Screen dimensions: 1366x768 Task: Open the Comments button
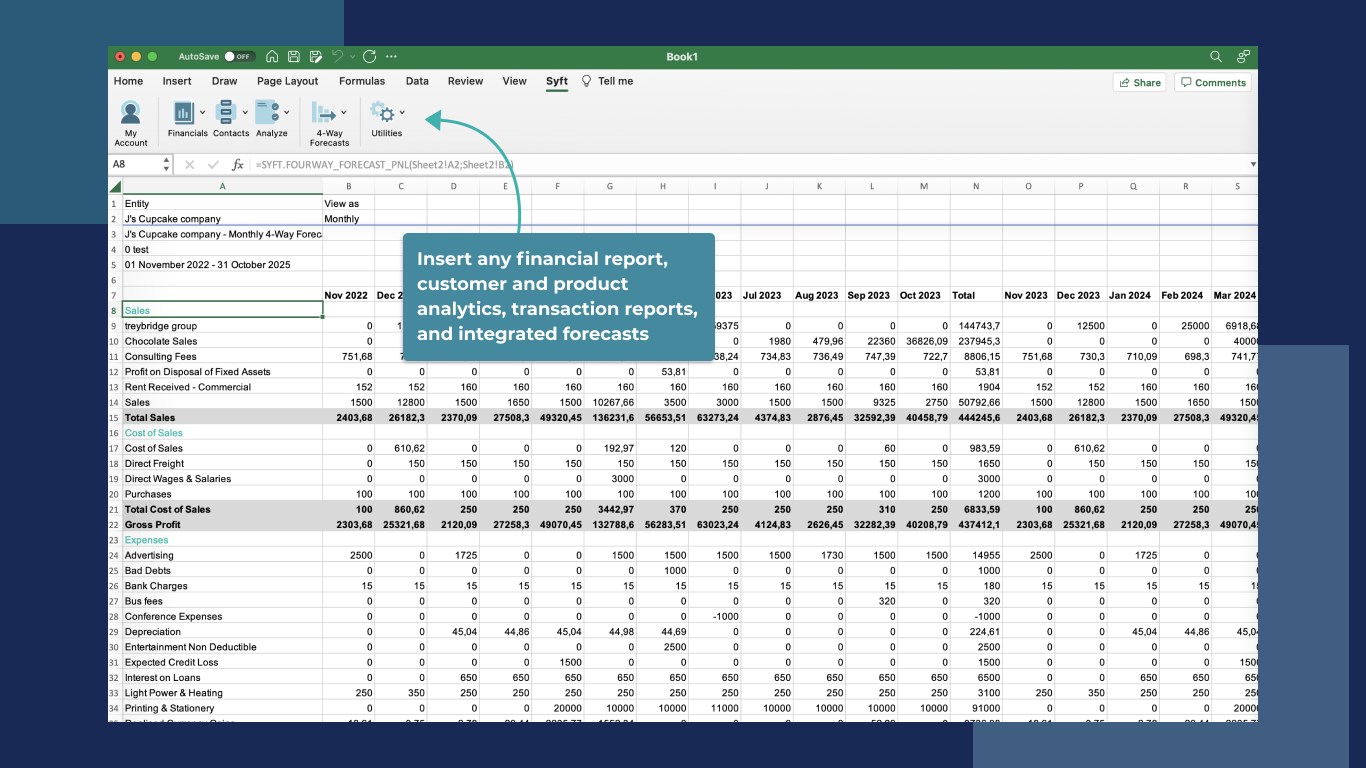tap(1212, 82)
